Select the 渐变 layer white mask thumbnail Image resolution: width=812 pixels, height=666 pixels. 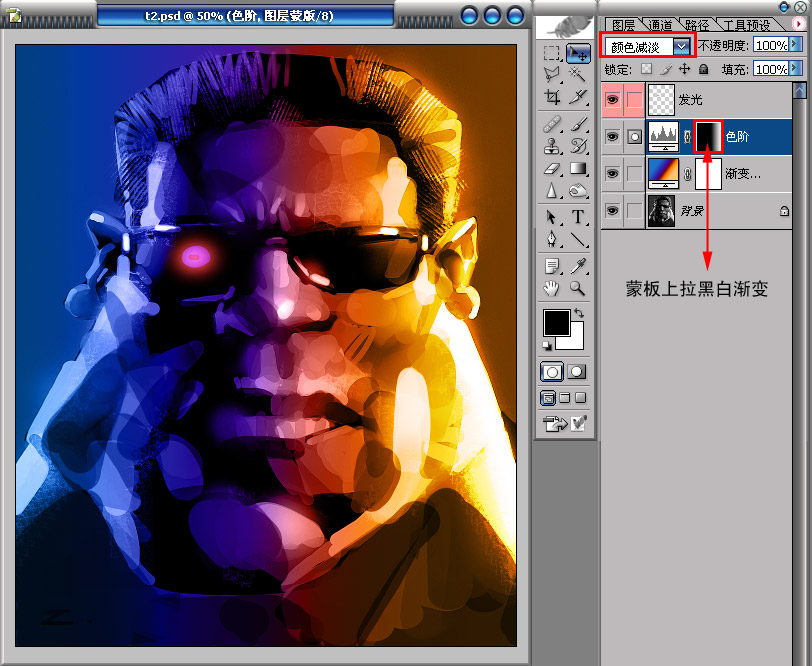(708, 173)
